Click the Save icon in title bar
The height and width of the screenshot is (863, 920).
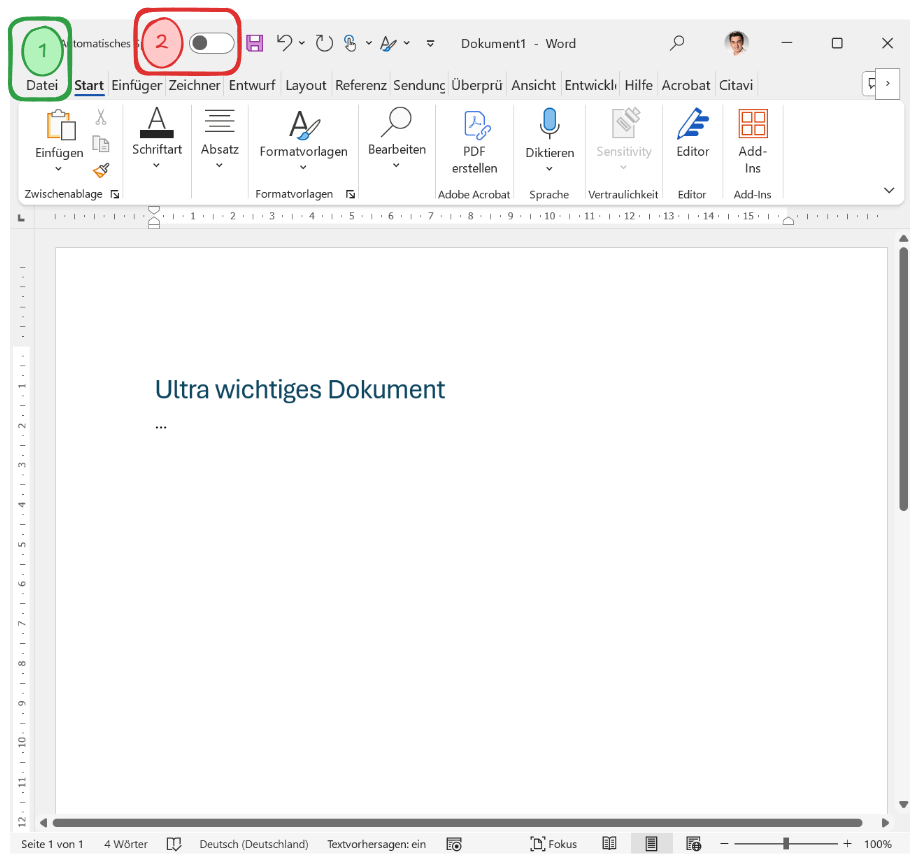[x=254, y=43]
